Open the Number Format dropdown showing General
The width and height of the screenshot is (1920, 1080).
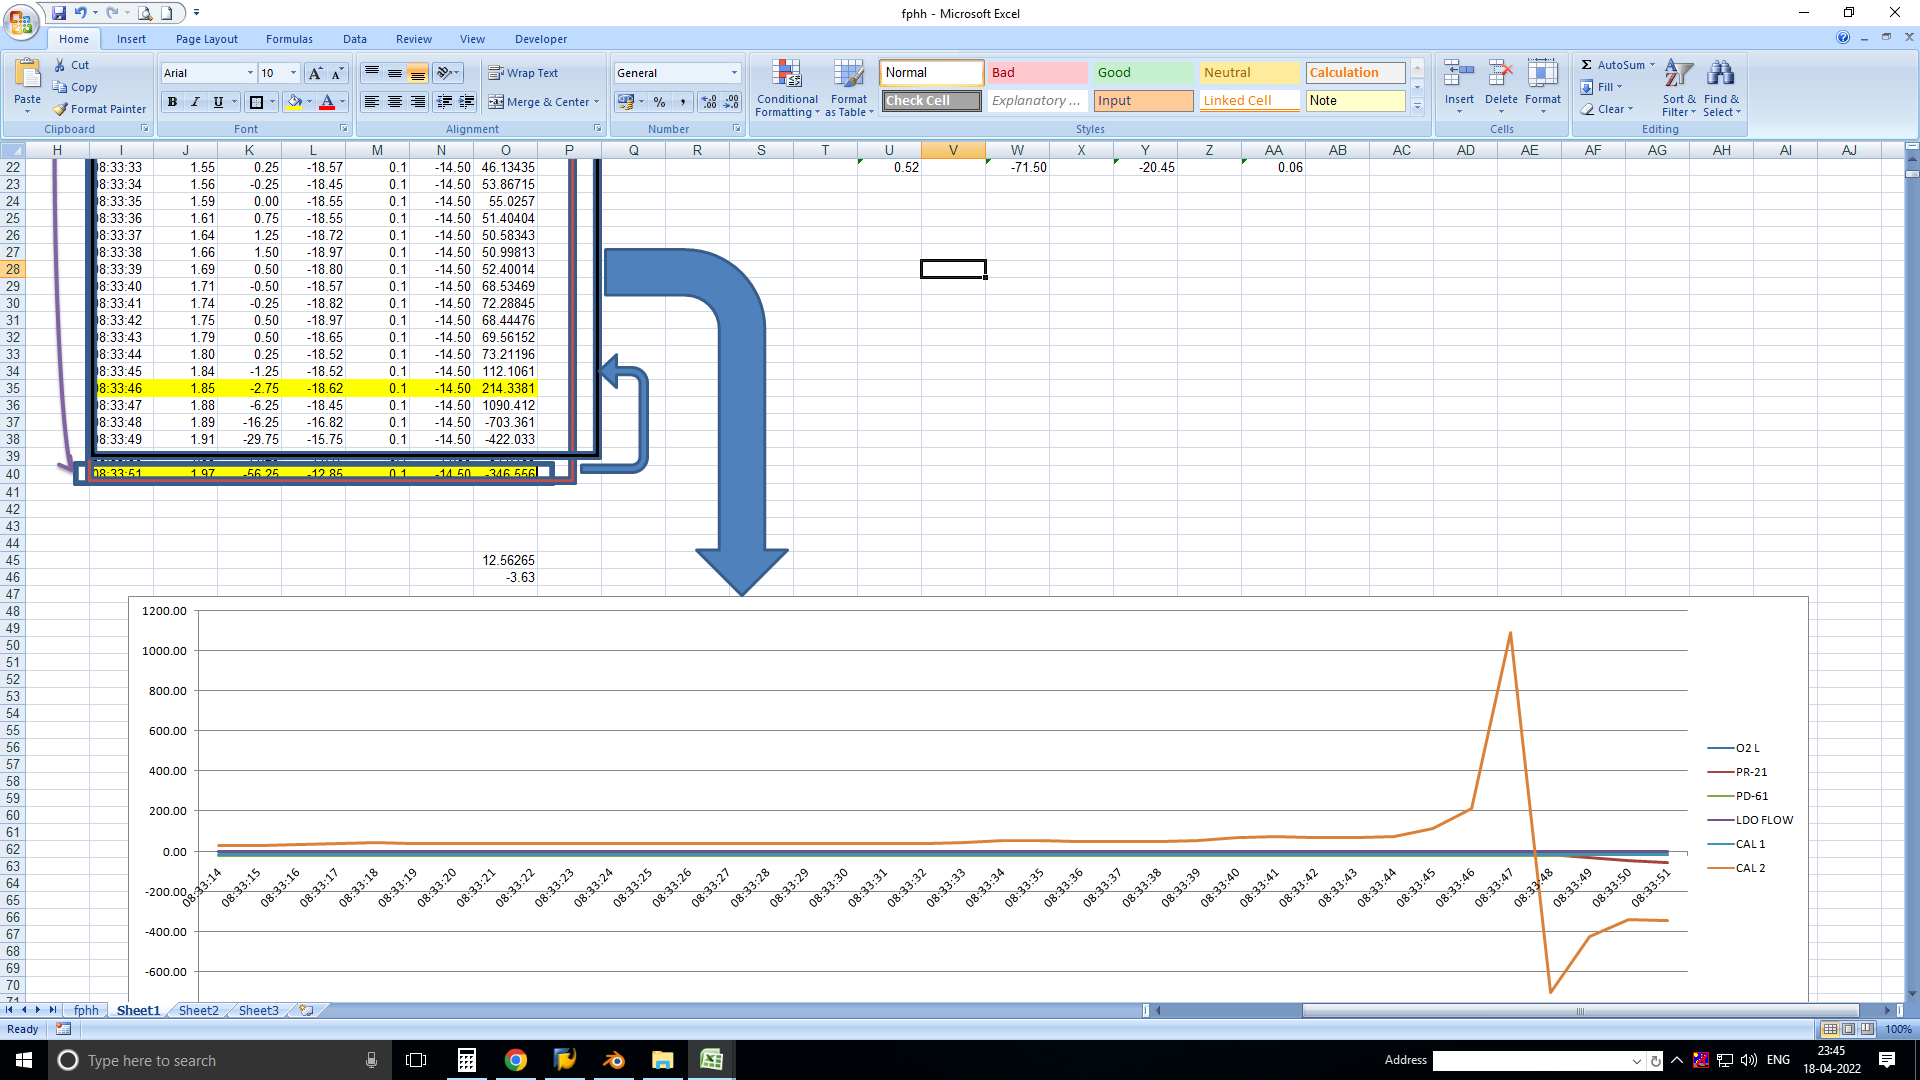point(733,72)
